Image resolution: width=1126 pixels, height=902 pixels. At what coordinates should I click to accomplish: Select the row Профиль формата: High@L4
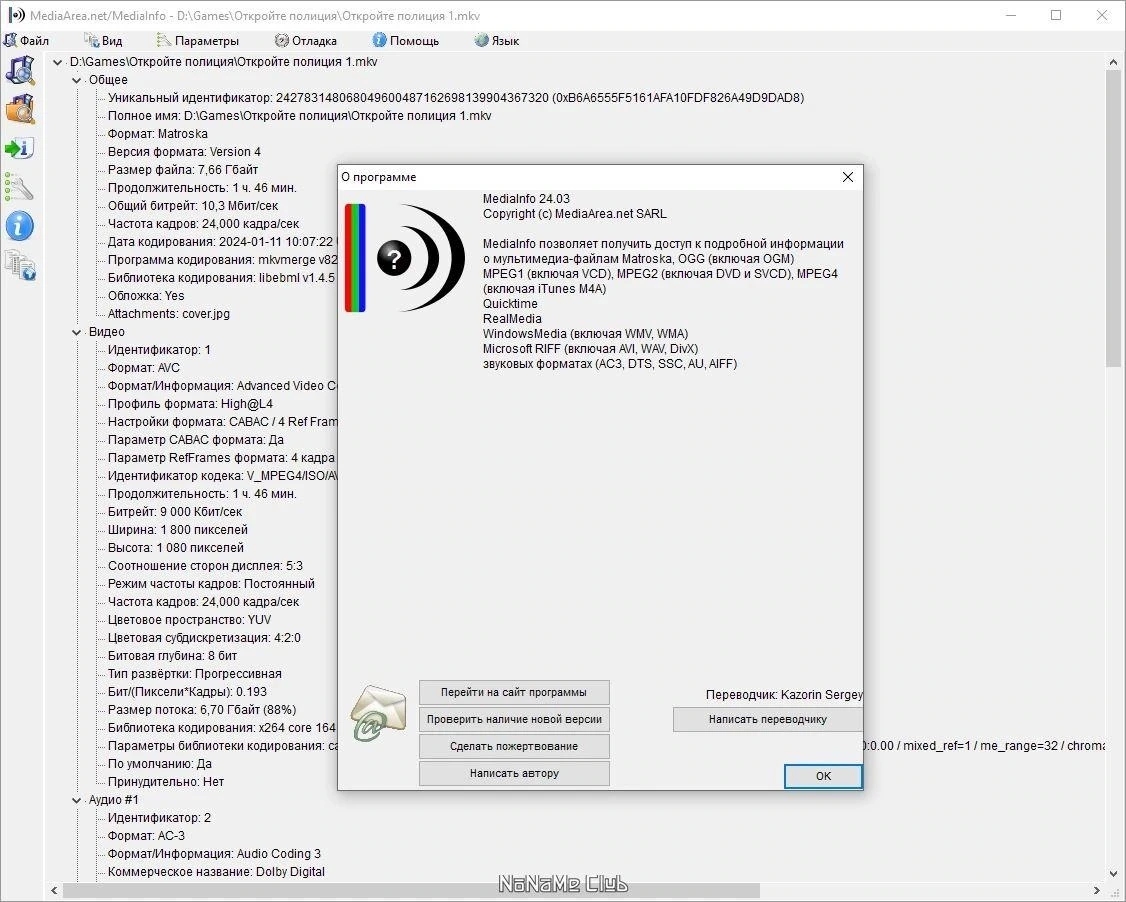(x=190, y=404)
